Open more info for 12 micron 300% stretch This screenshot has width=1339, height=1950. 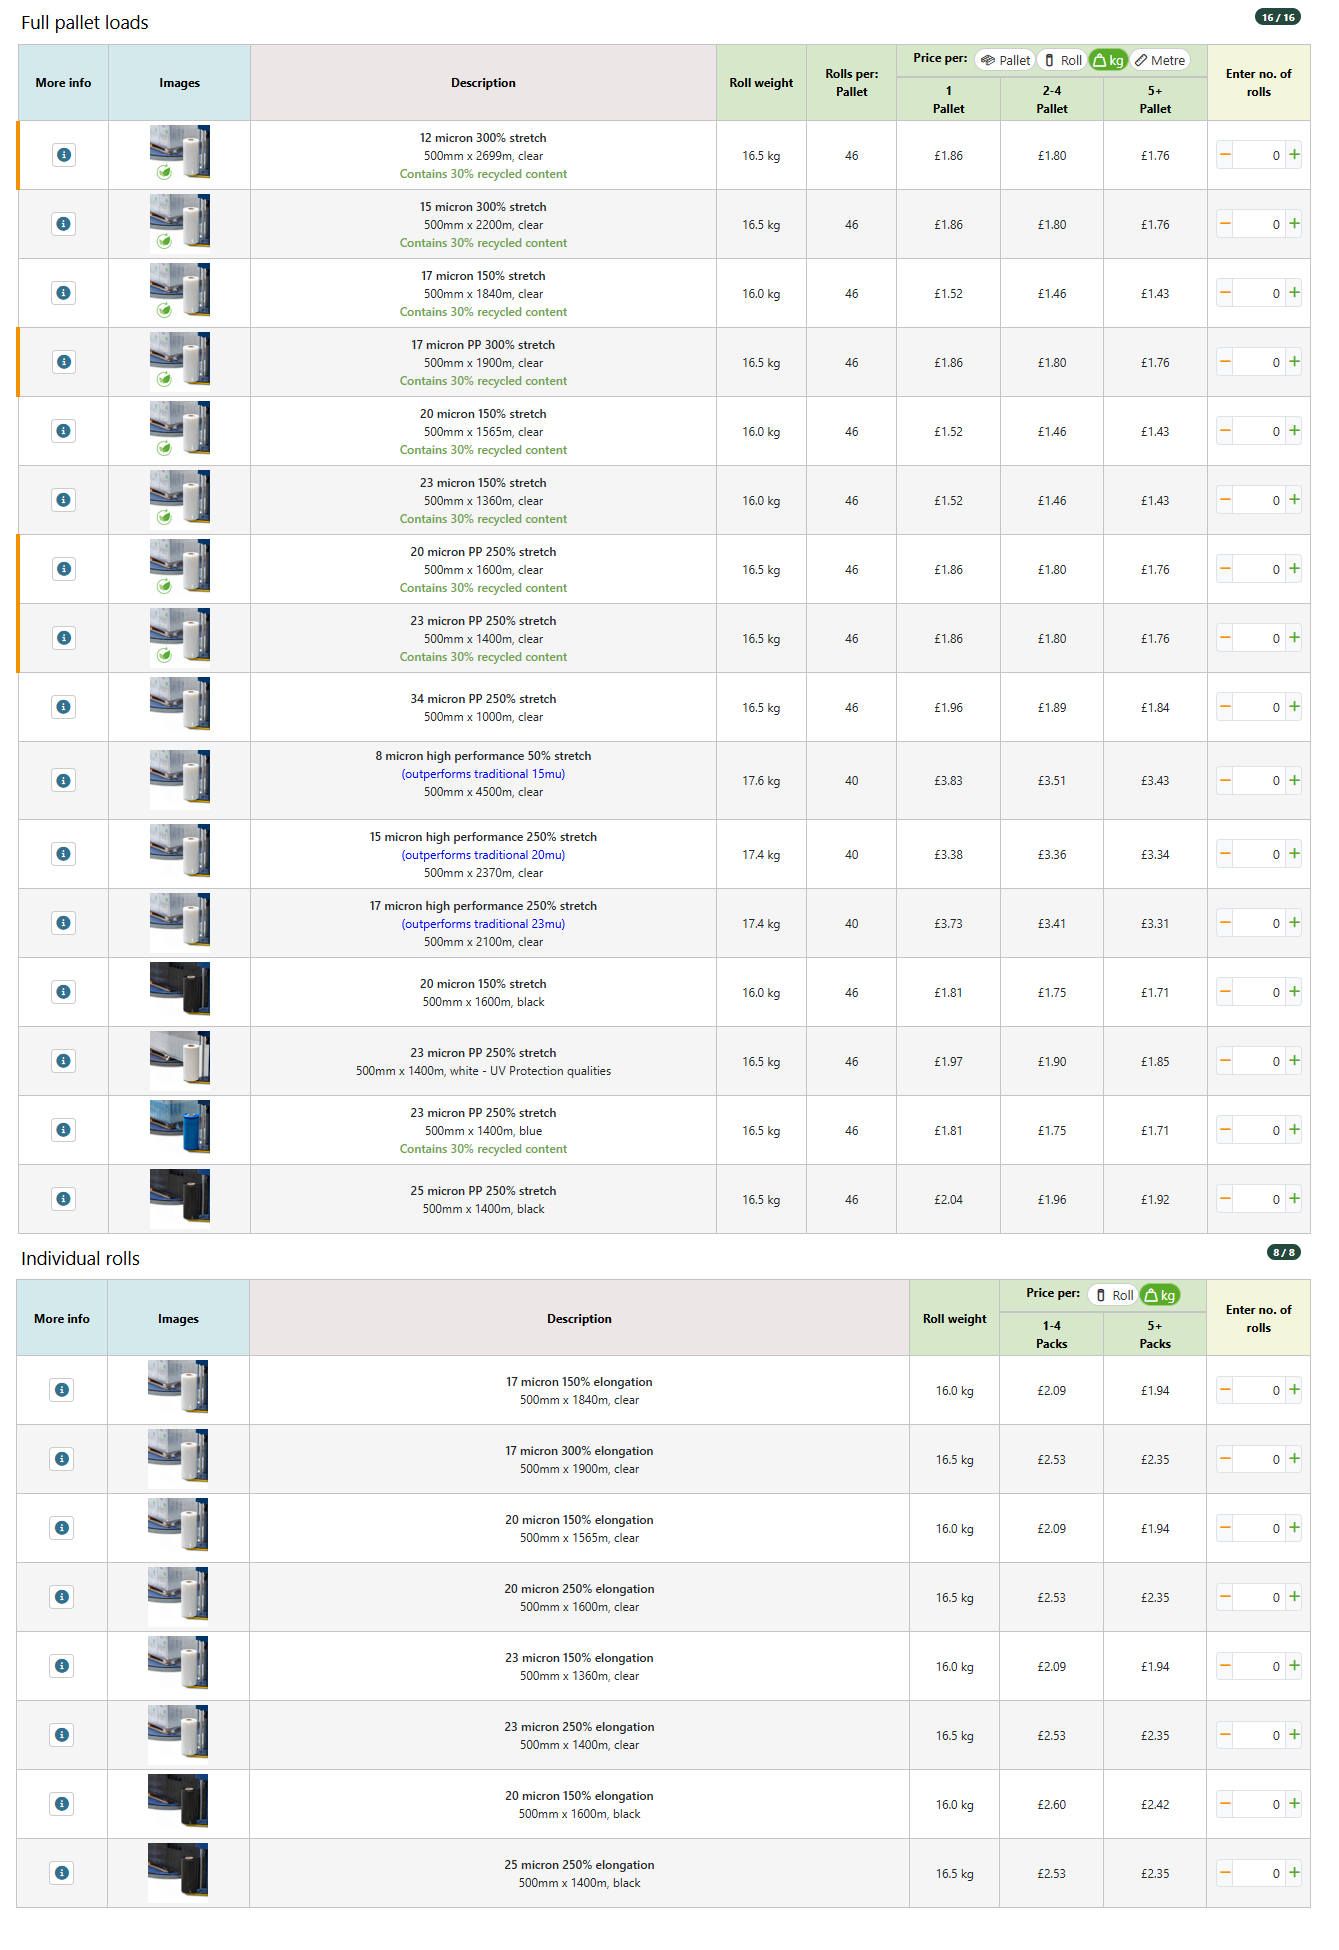point(63,155)
